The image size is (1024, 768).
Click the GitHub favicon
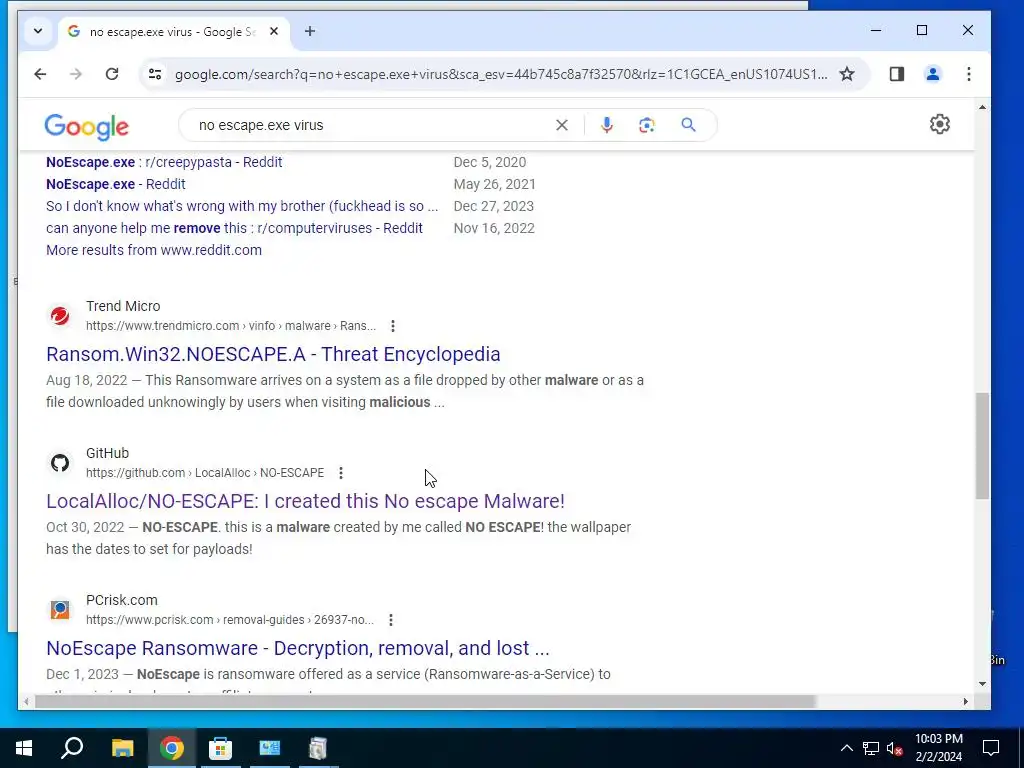pos(60,463)
